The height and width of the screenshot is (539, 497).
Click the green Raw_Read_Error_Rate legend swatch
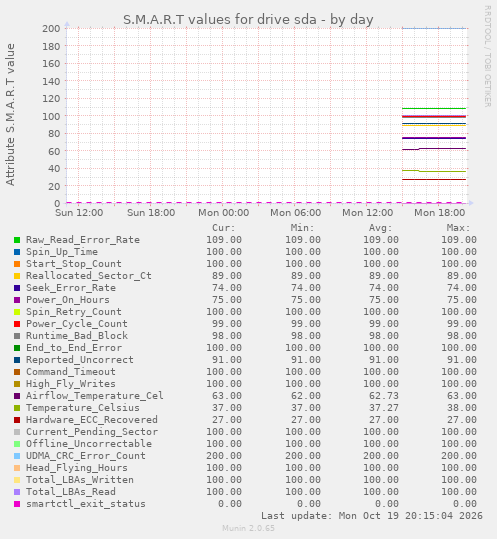click(17, 240)
